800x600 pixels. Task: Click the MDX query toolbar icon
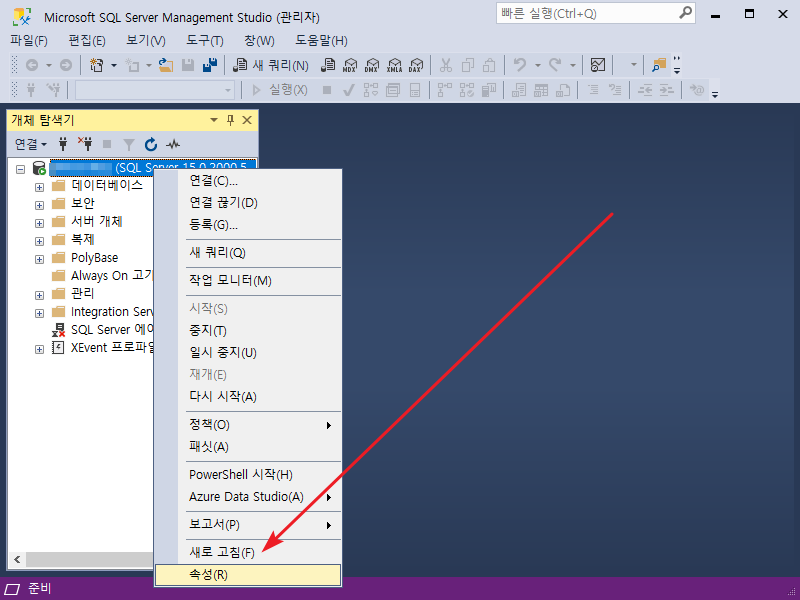(x=350, y=65)
